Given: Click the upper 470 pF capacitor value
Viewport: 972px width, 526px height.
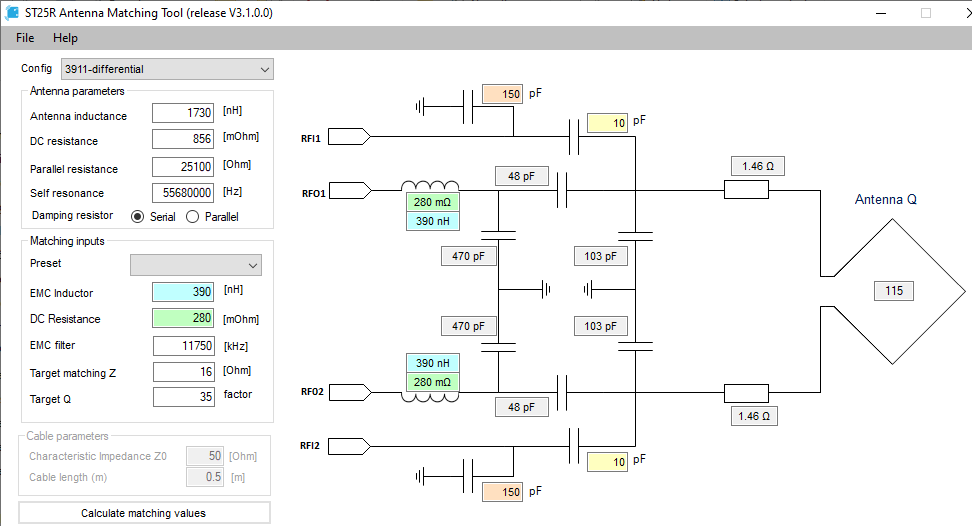Looking at the screenshot, I should click(469, 256).
